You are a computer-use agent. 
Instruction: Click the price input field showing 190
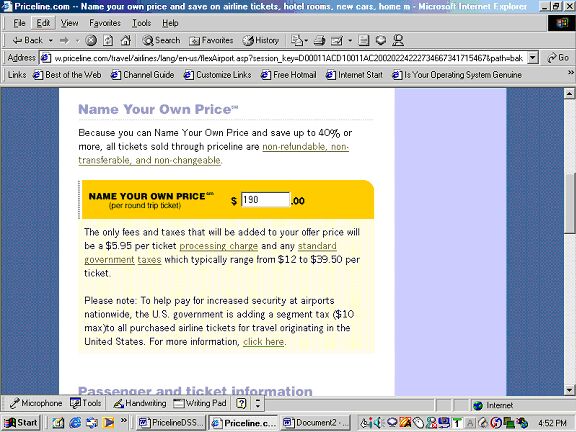pyautogui.click(x=265, y=200)
